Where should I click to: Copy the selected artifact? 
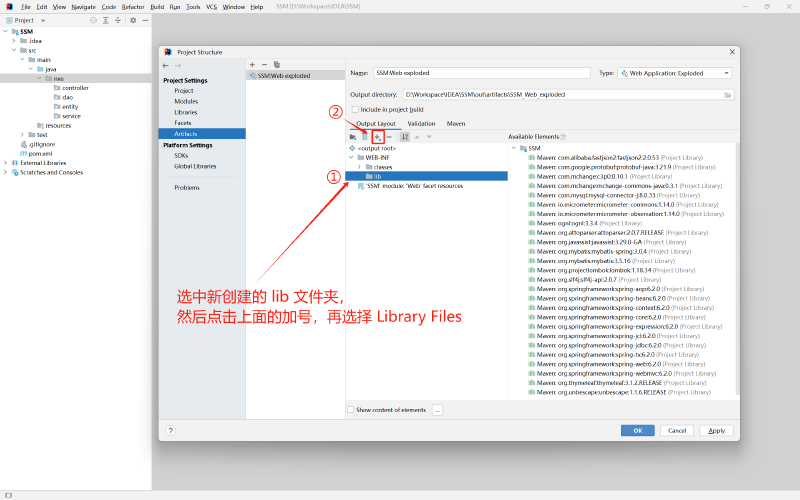click(277, 65)
